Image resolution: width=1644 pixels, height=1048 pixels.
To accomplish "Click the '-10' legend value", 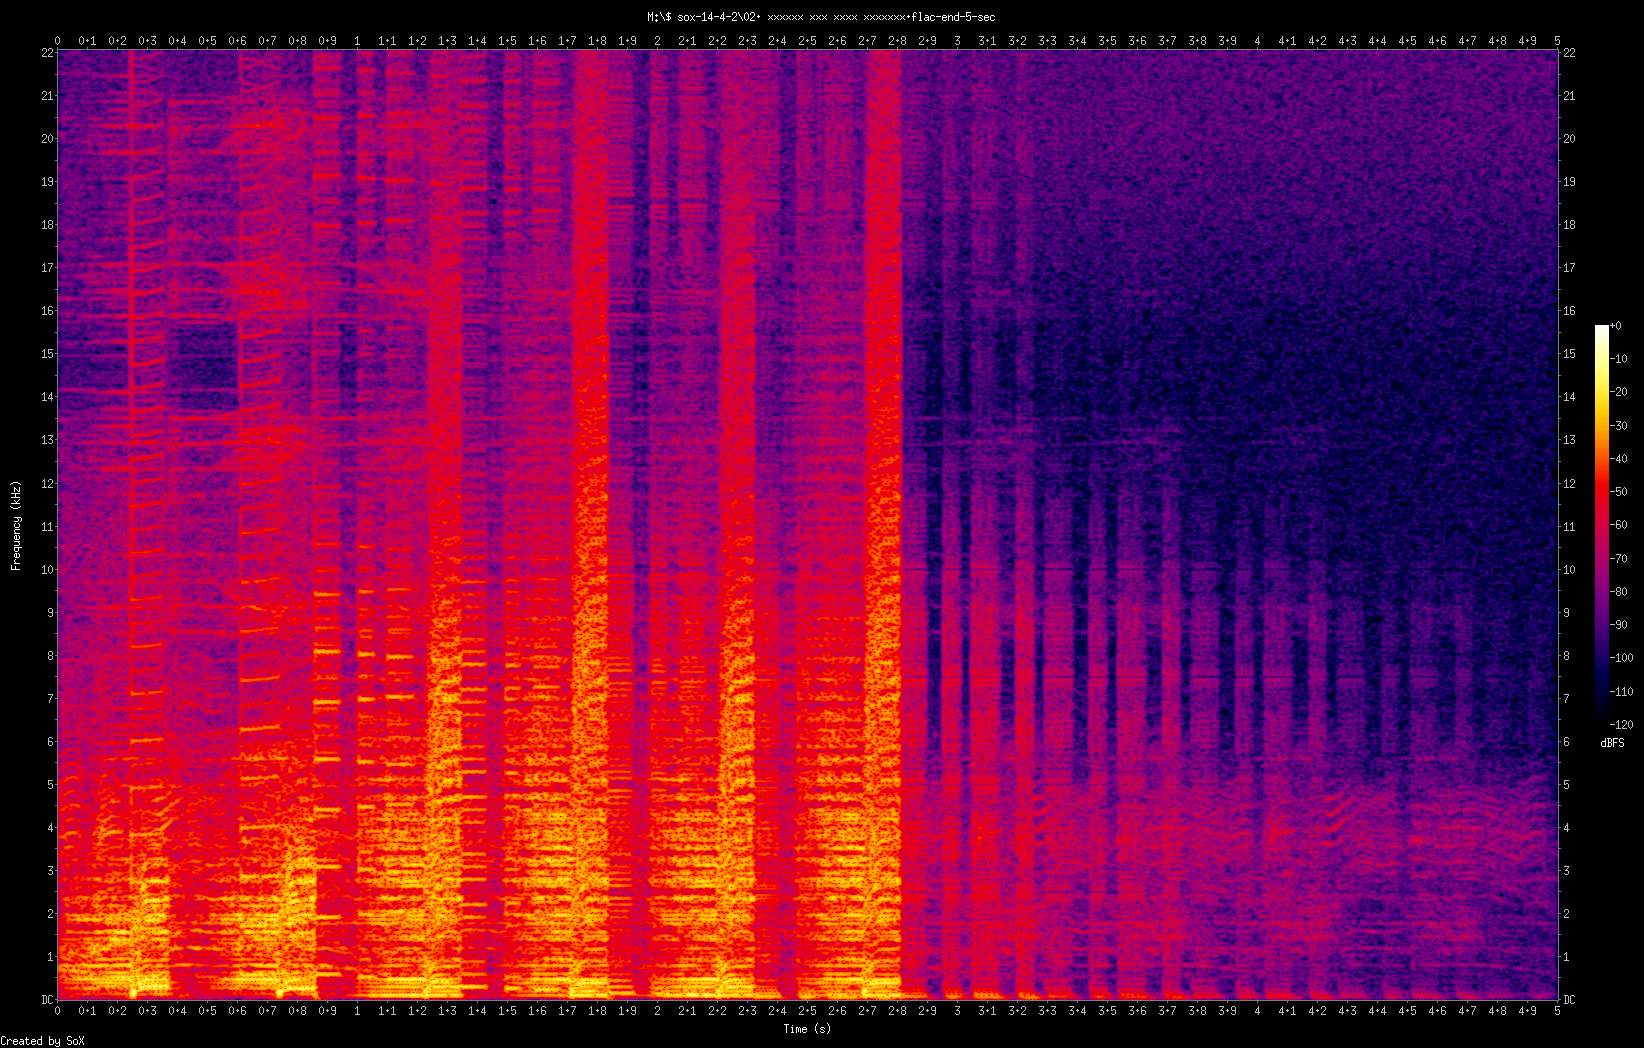I will coord(1619,359).
